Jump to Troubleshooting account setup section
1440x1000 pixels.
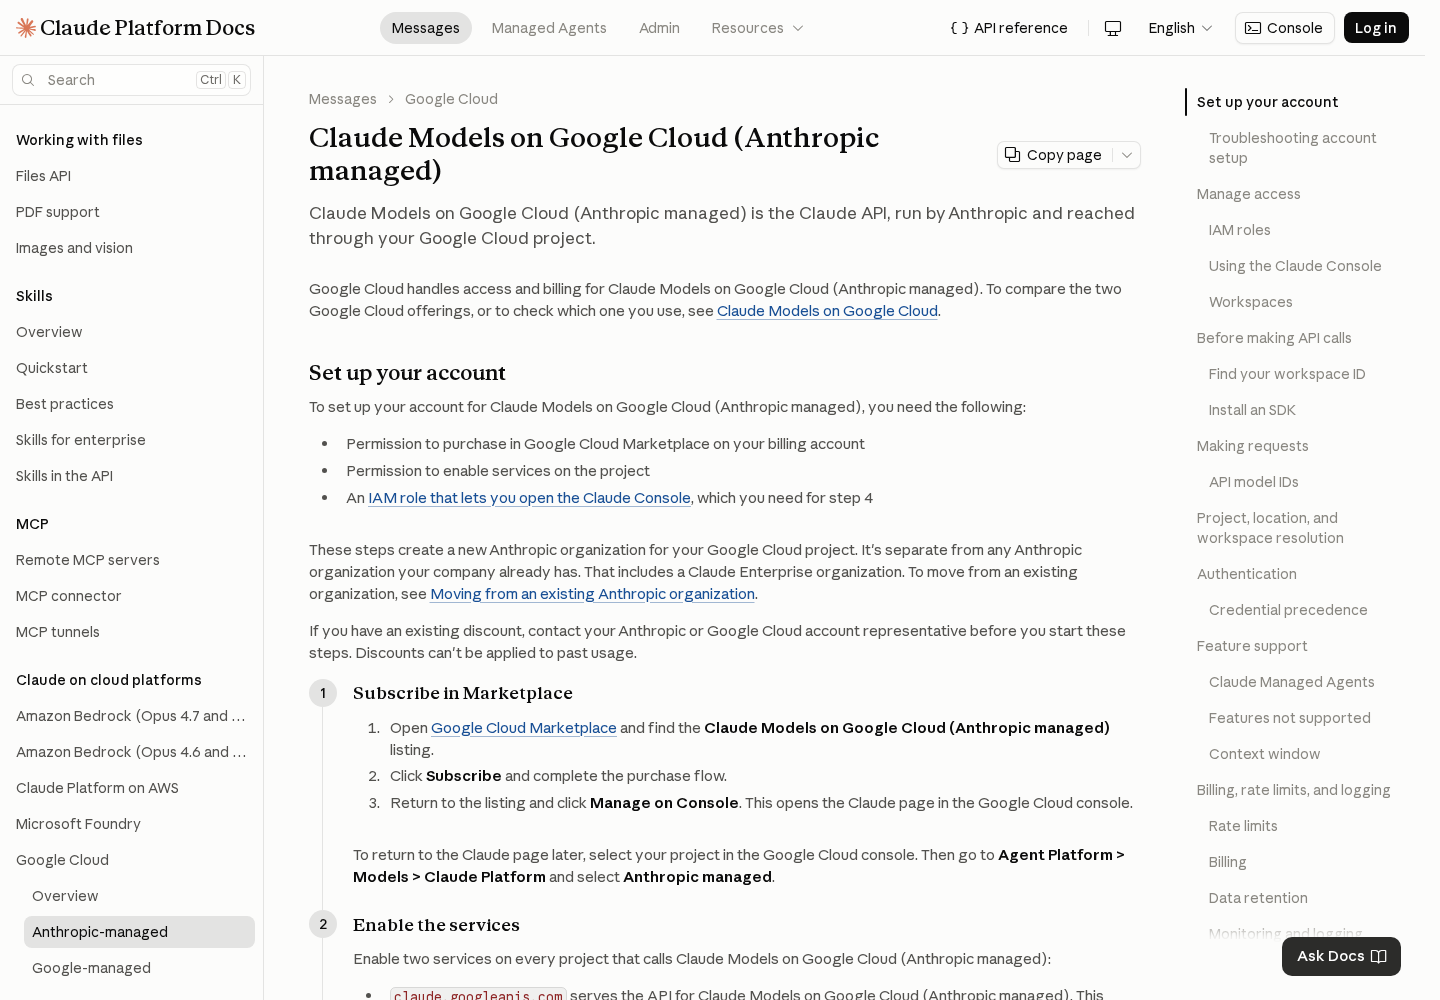(1292, 148)
